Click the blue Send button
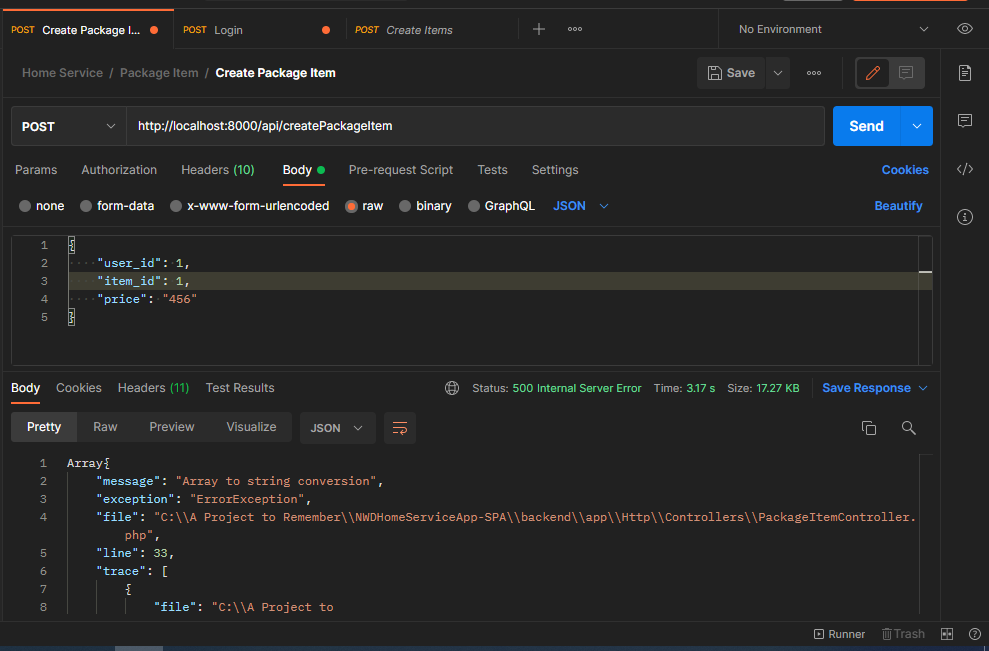This screenshot has width=989, height=651. (867, 126)
